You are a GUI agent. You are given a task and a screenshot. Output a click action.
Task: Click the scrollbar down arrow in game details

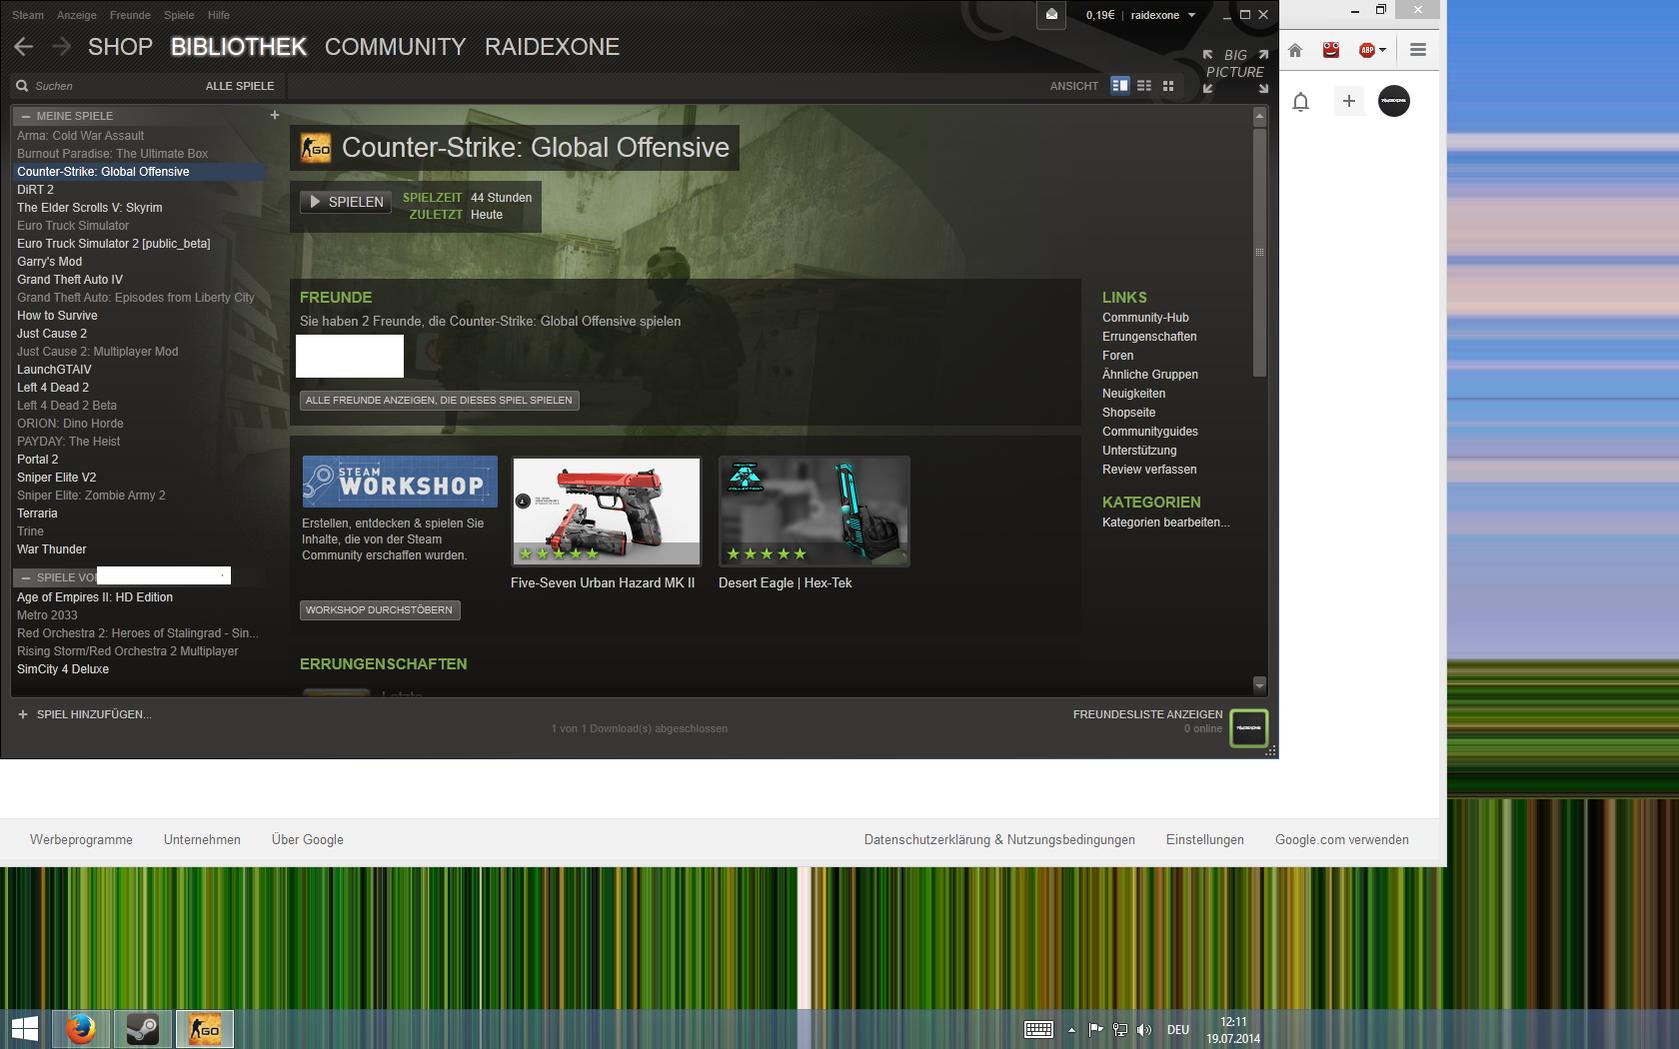coord(1260,685)
